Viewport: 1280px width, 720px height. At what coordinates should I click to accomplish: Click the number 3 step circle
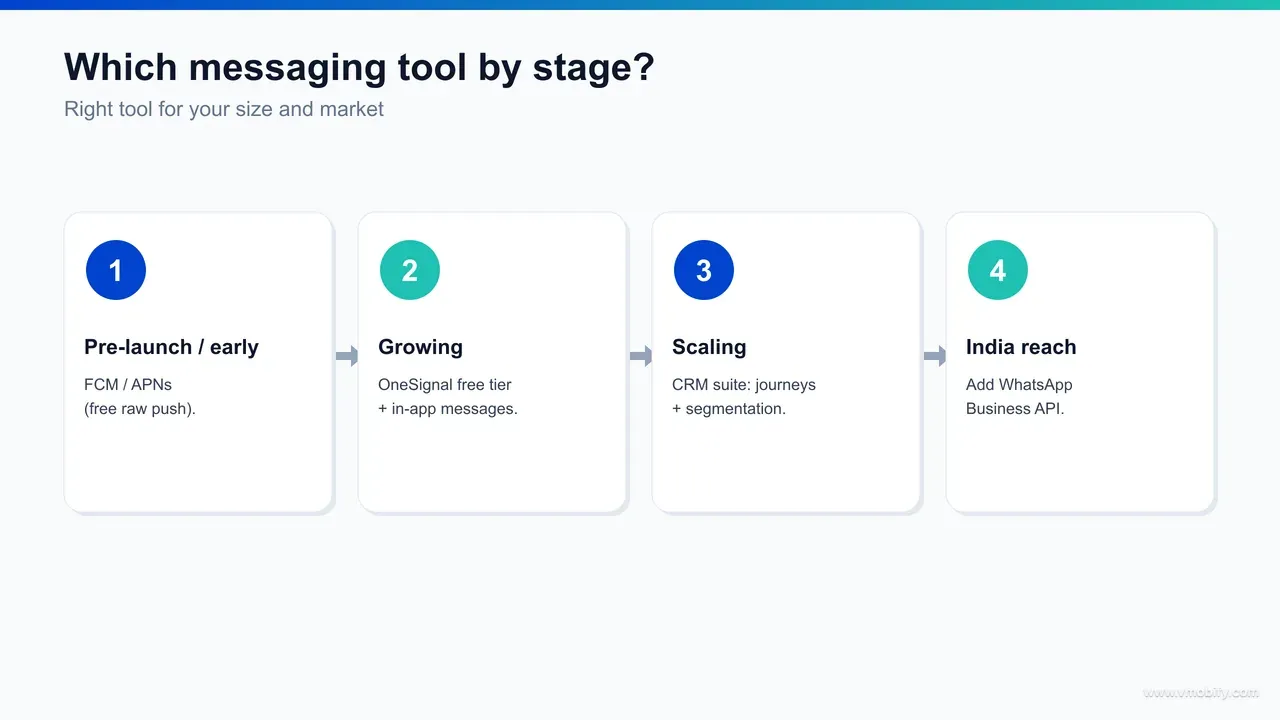pyautogui.click(x=704, y=270)
